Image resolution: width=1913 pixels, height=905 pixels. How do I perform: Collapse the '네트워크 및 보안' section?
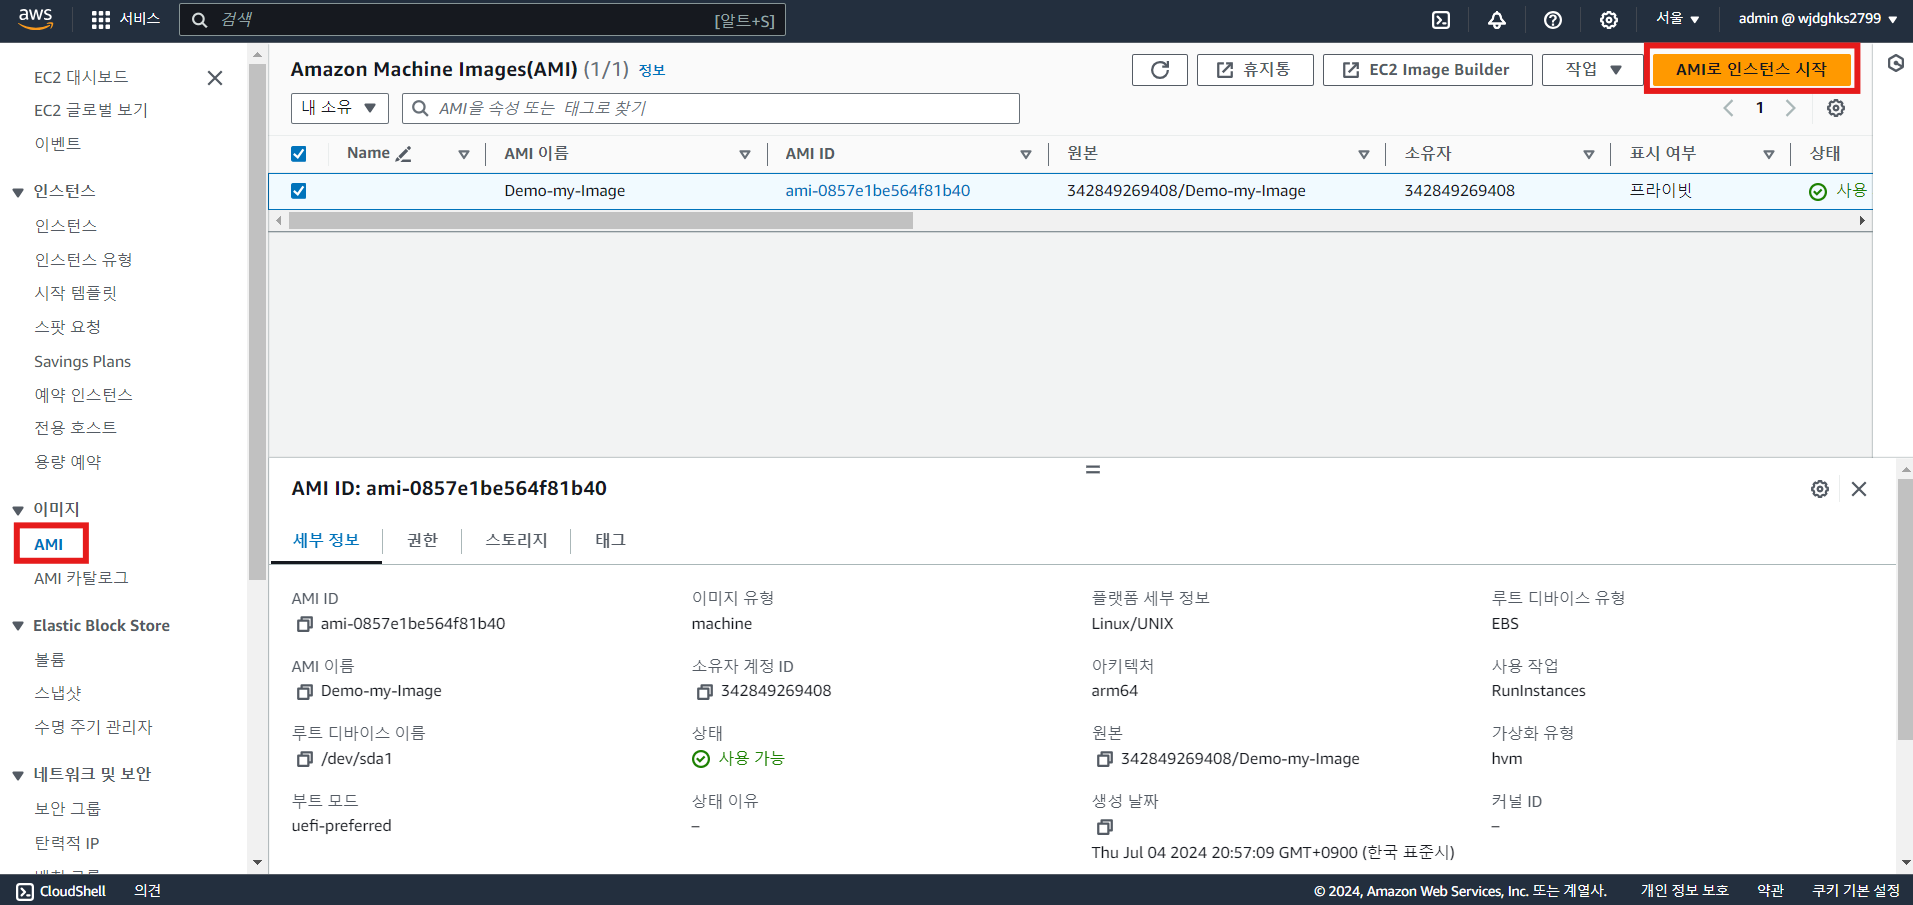tap(18, 775)
